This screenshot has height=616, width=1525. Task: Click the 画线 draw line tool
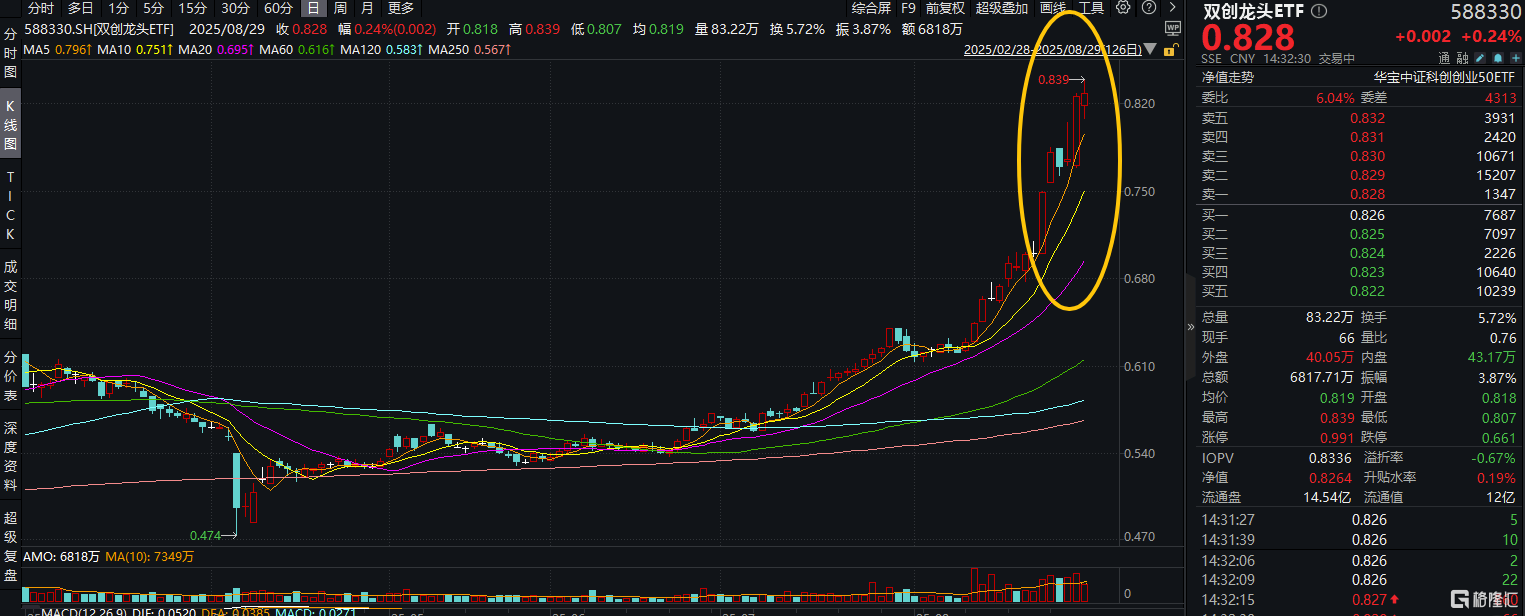(1054, 8)
